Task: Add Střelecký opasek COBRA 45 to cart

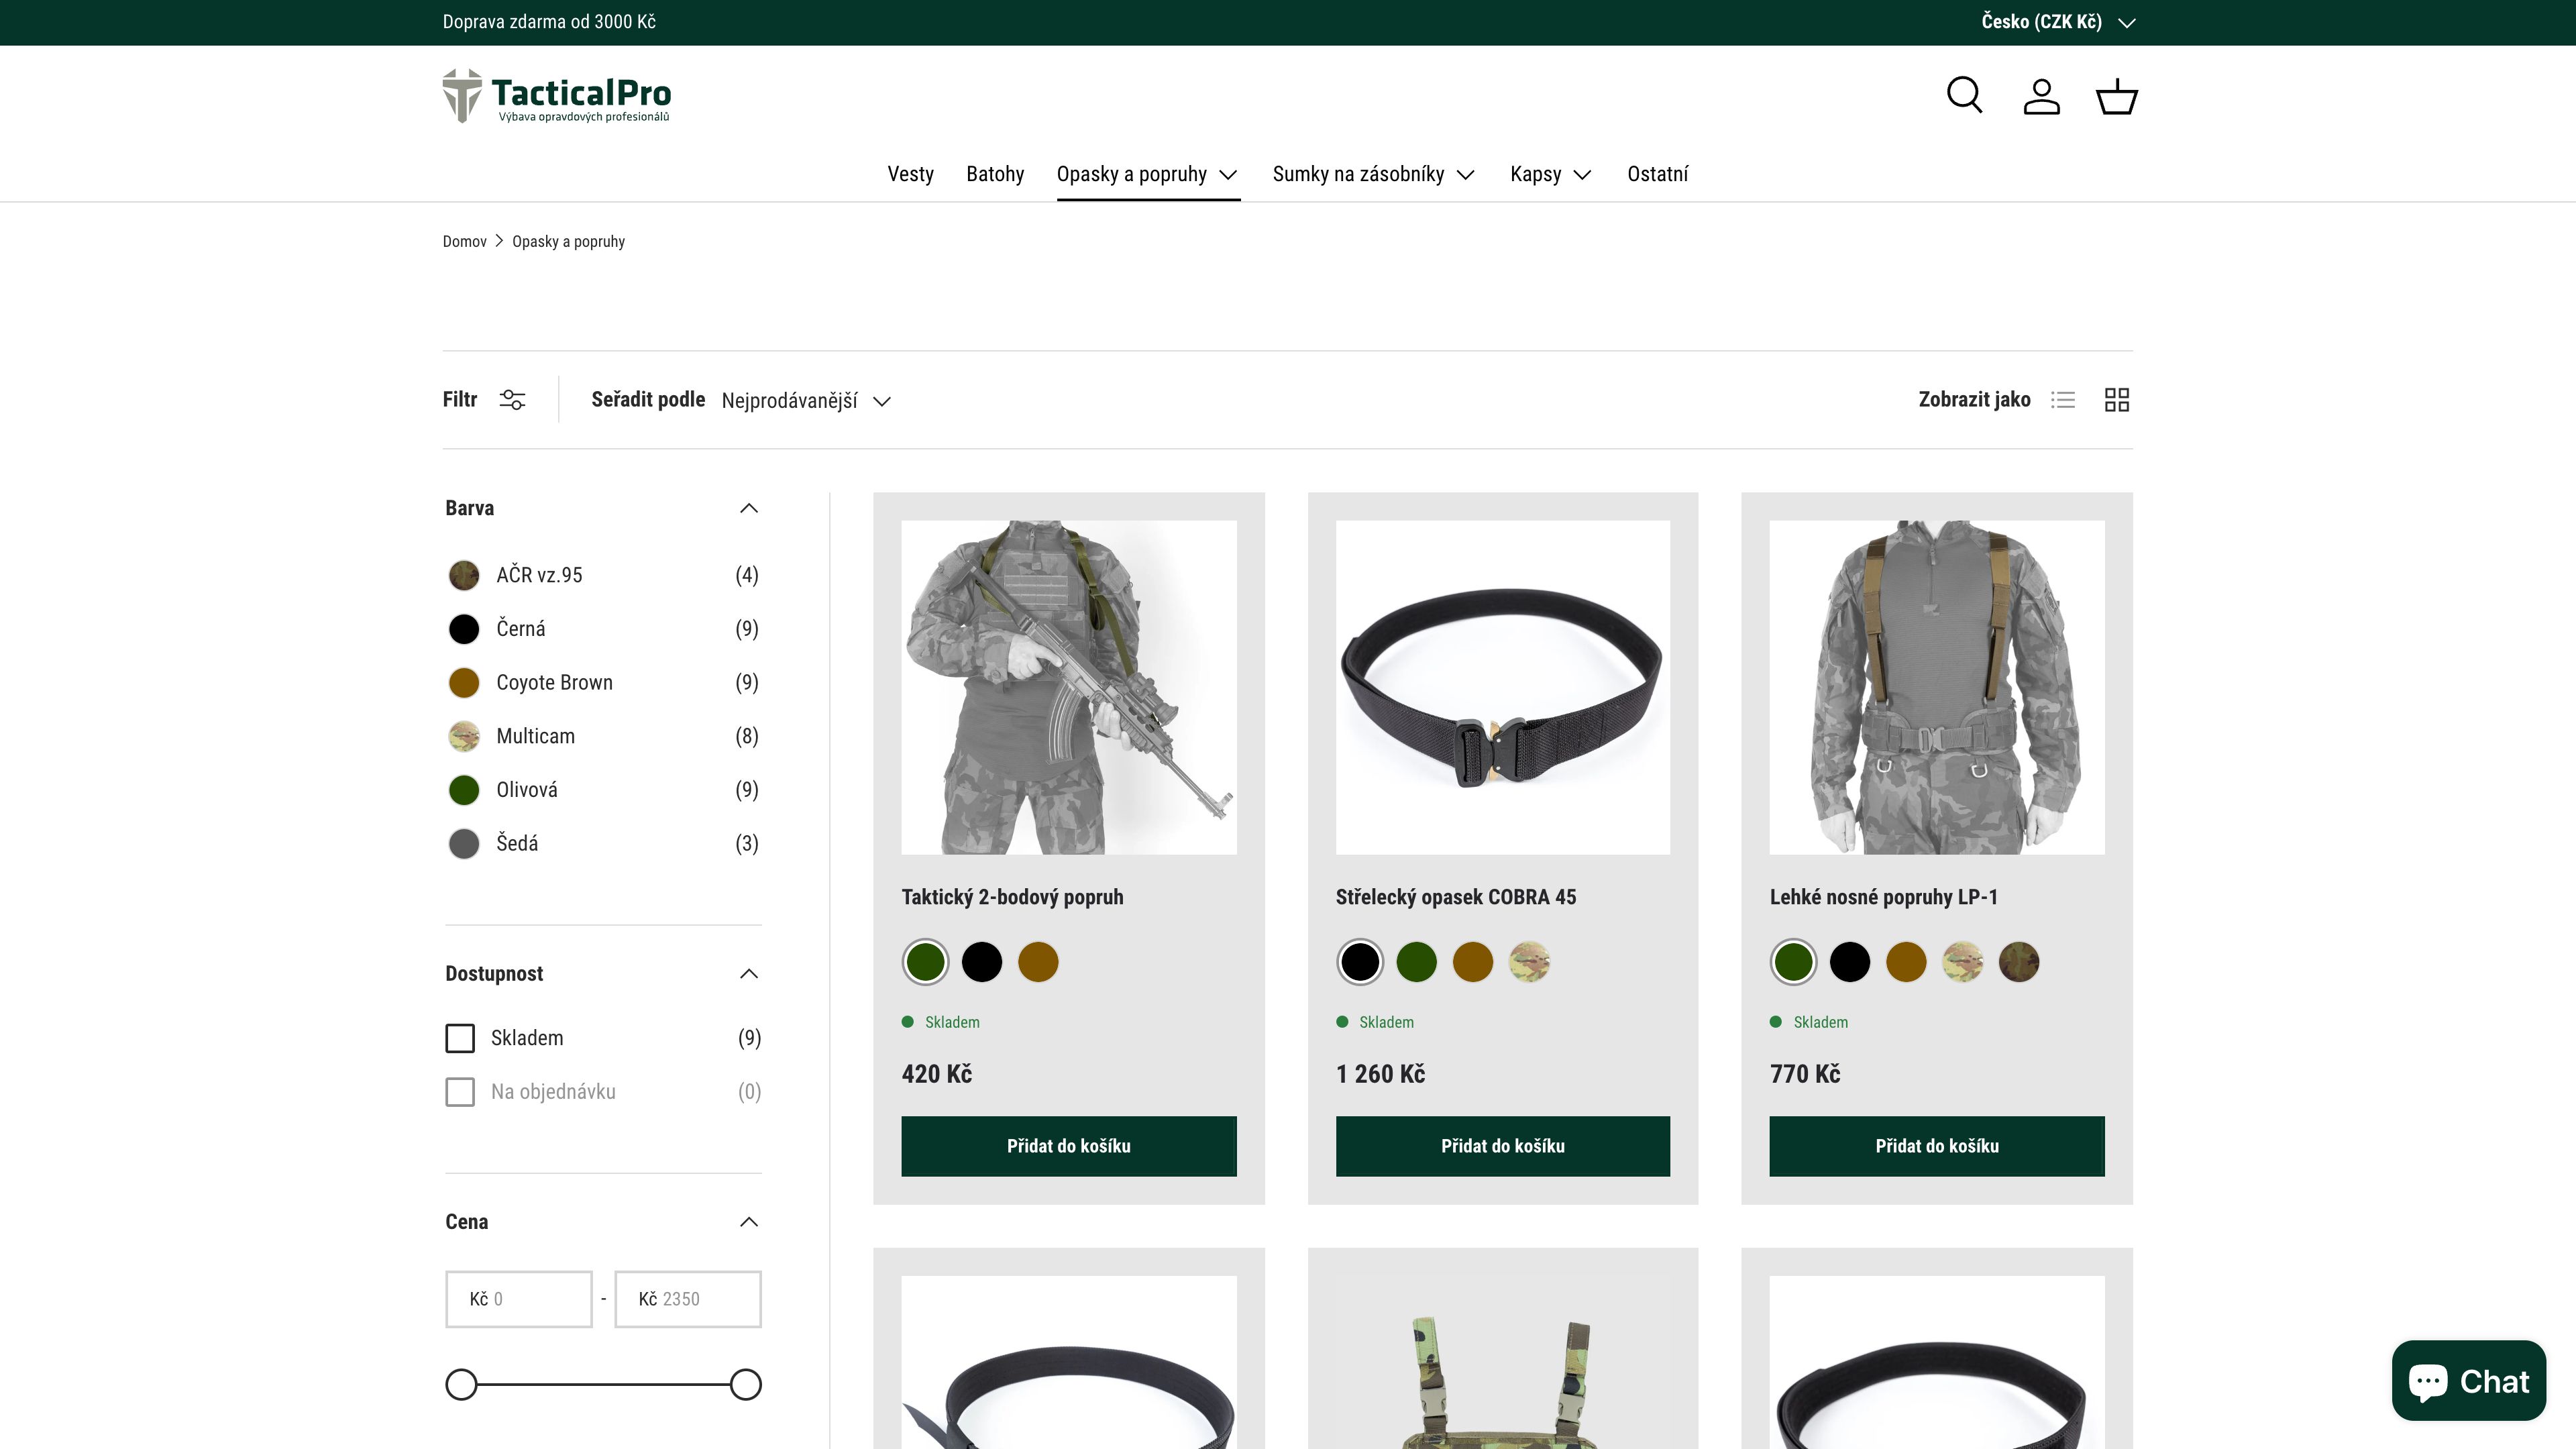Action: 1502,1146
